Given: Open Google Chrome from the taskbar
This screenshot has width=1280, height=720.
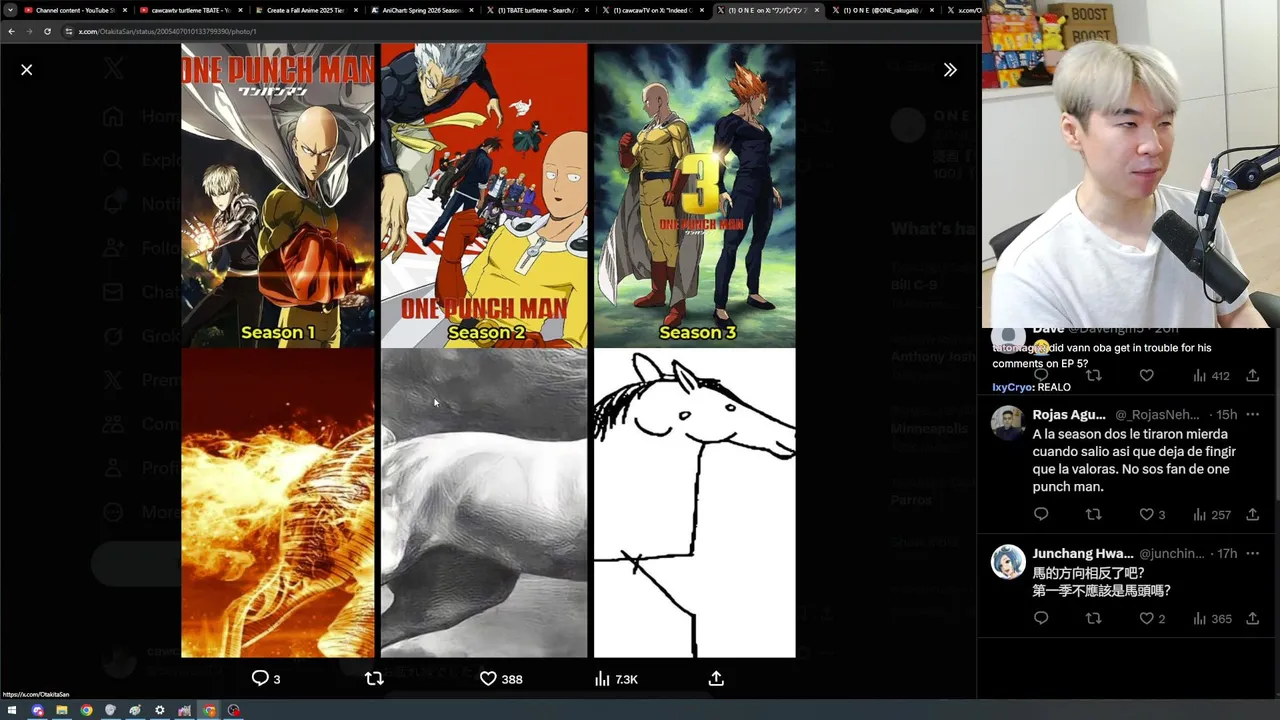Looking at the screenshot, I should (86, 711).
